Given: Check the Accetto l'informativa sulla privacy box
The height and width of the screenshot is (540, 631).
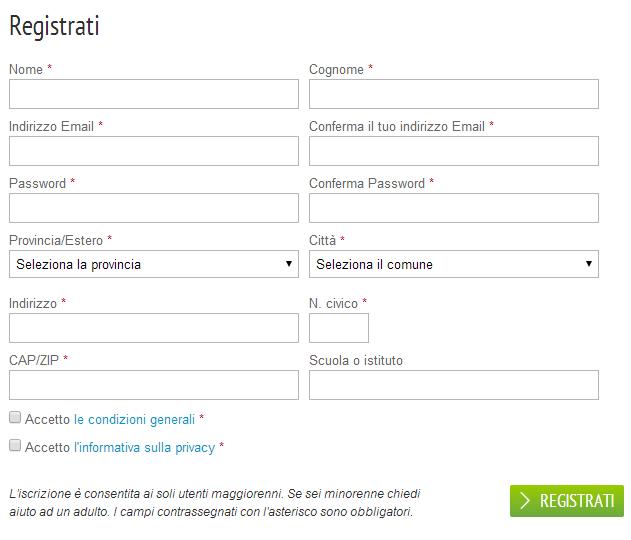Looking at the screenshot, I should 15,445.
